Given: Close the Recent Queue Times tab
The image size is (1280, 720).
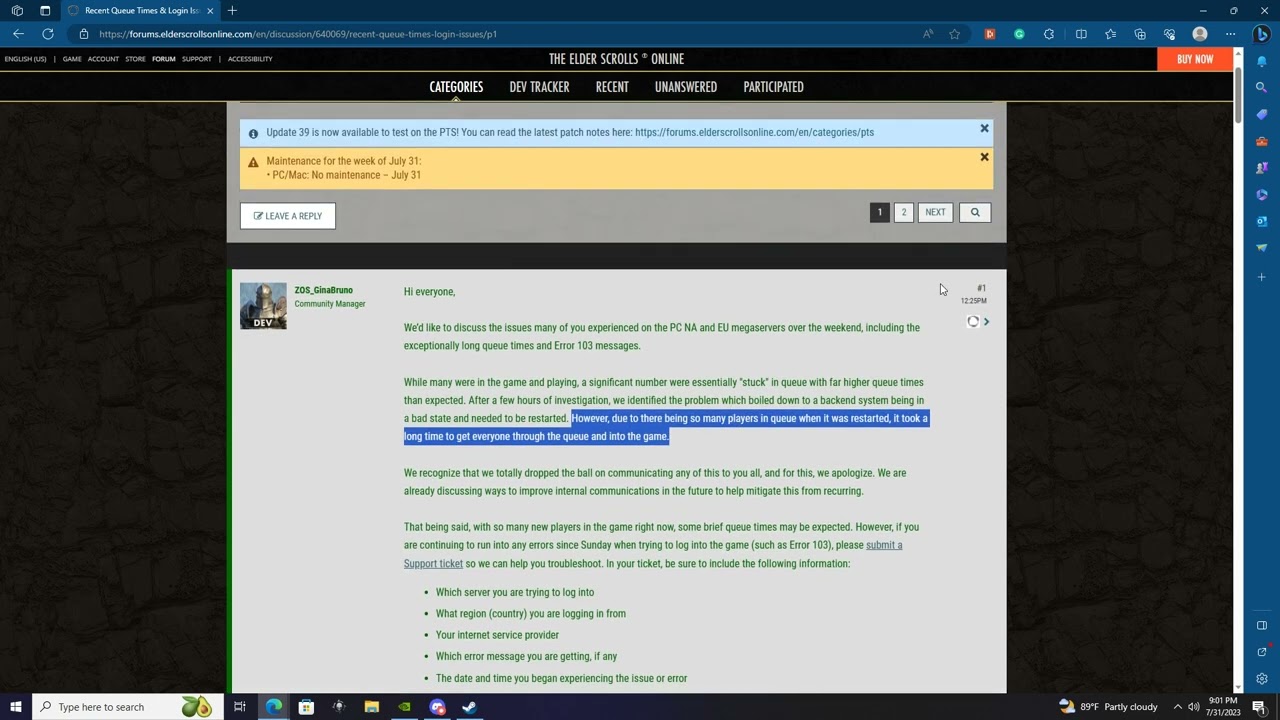Looking at the screenshot, I should [210, 10].
